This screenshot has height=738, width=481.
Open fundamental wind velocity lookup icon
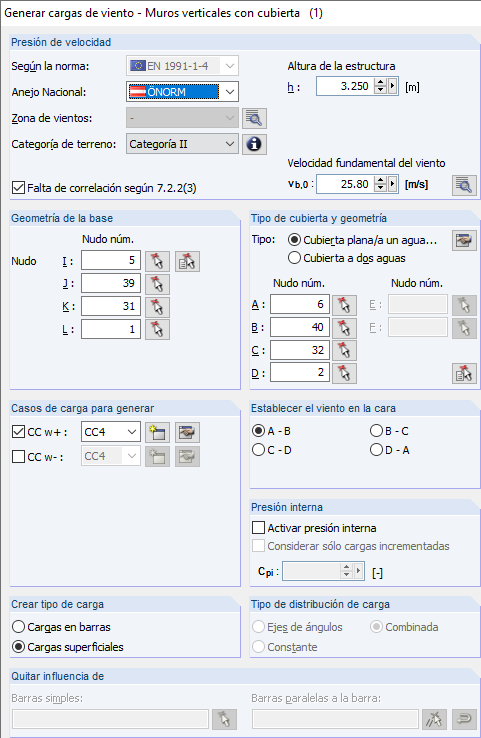click(x=464, y=185)
